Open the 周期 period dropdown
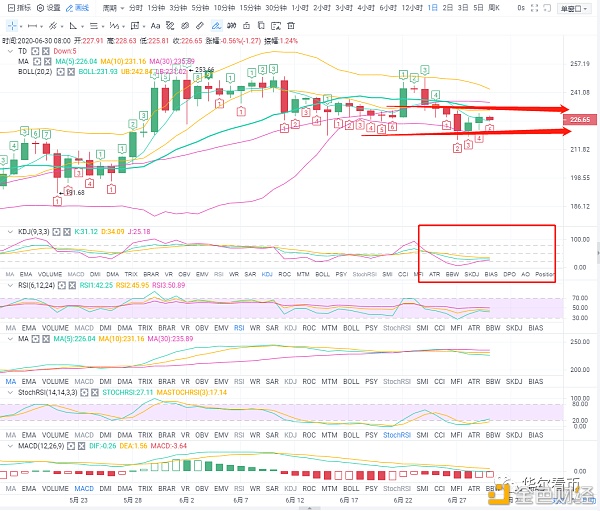 [113, 8]
